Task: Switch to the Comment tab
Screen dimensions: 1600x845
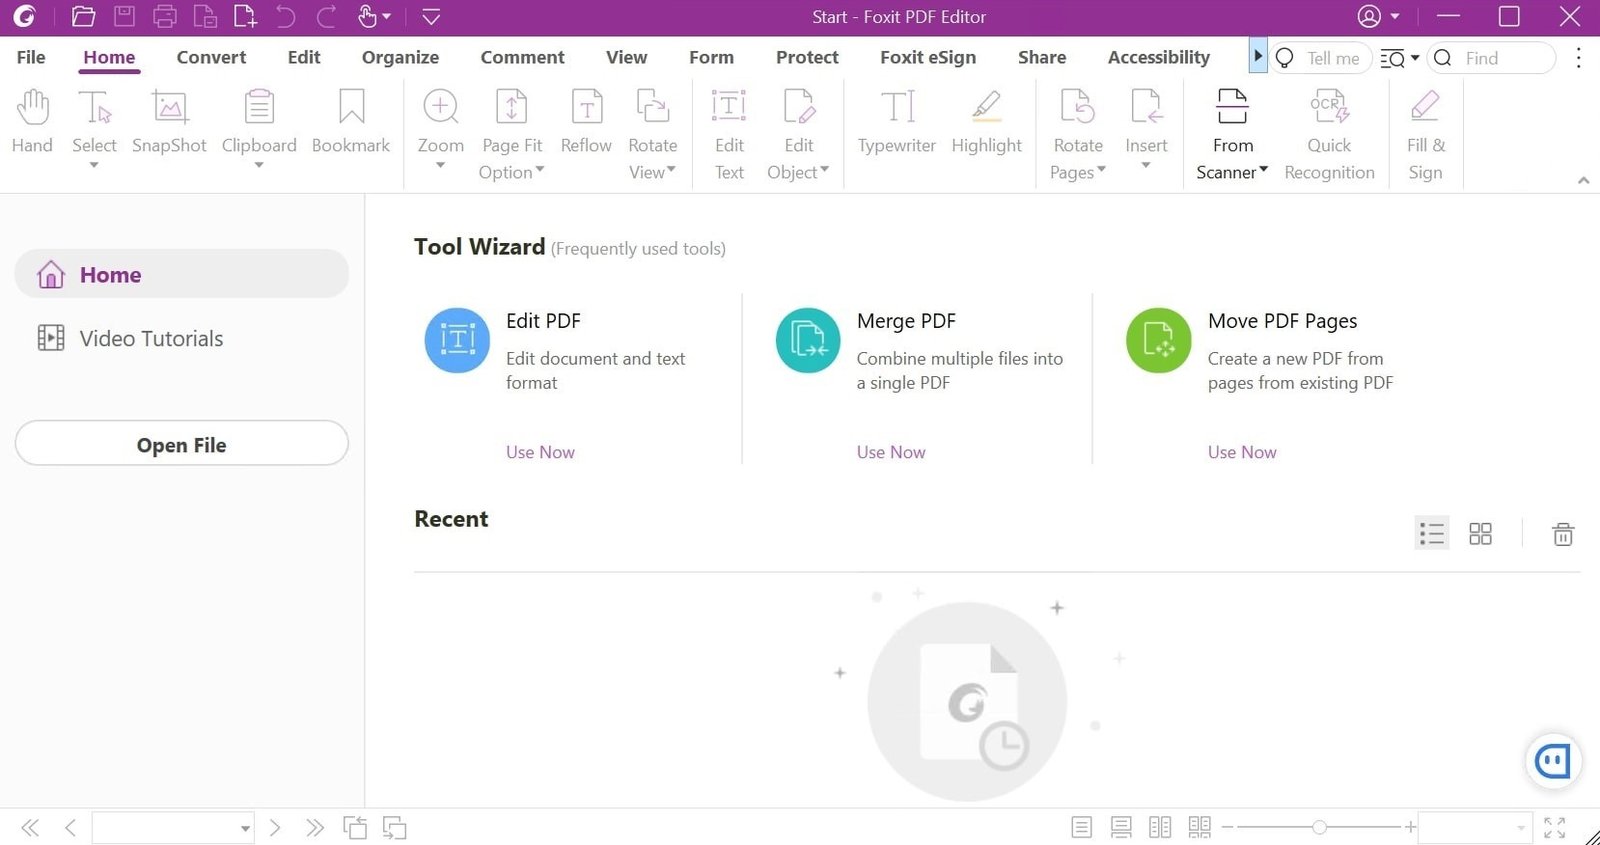Action: click(x=522, y=57)
